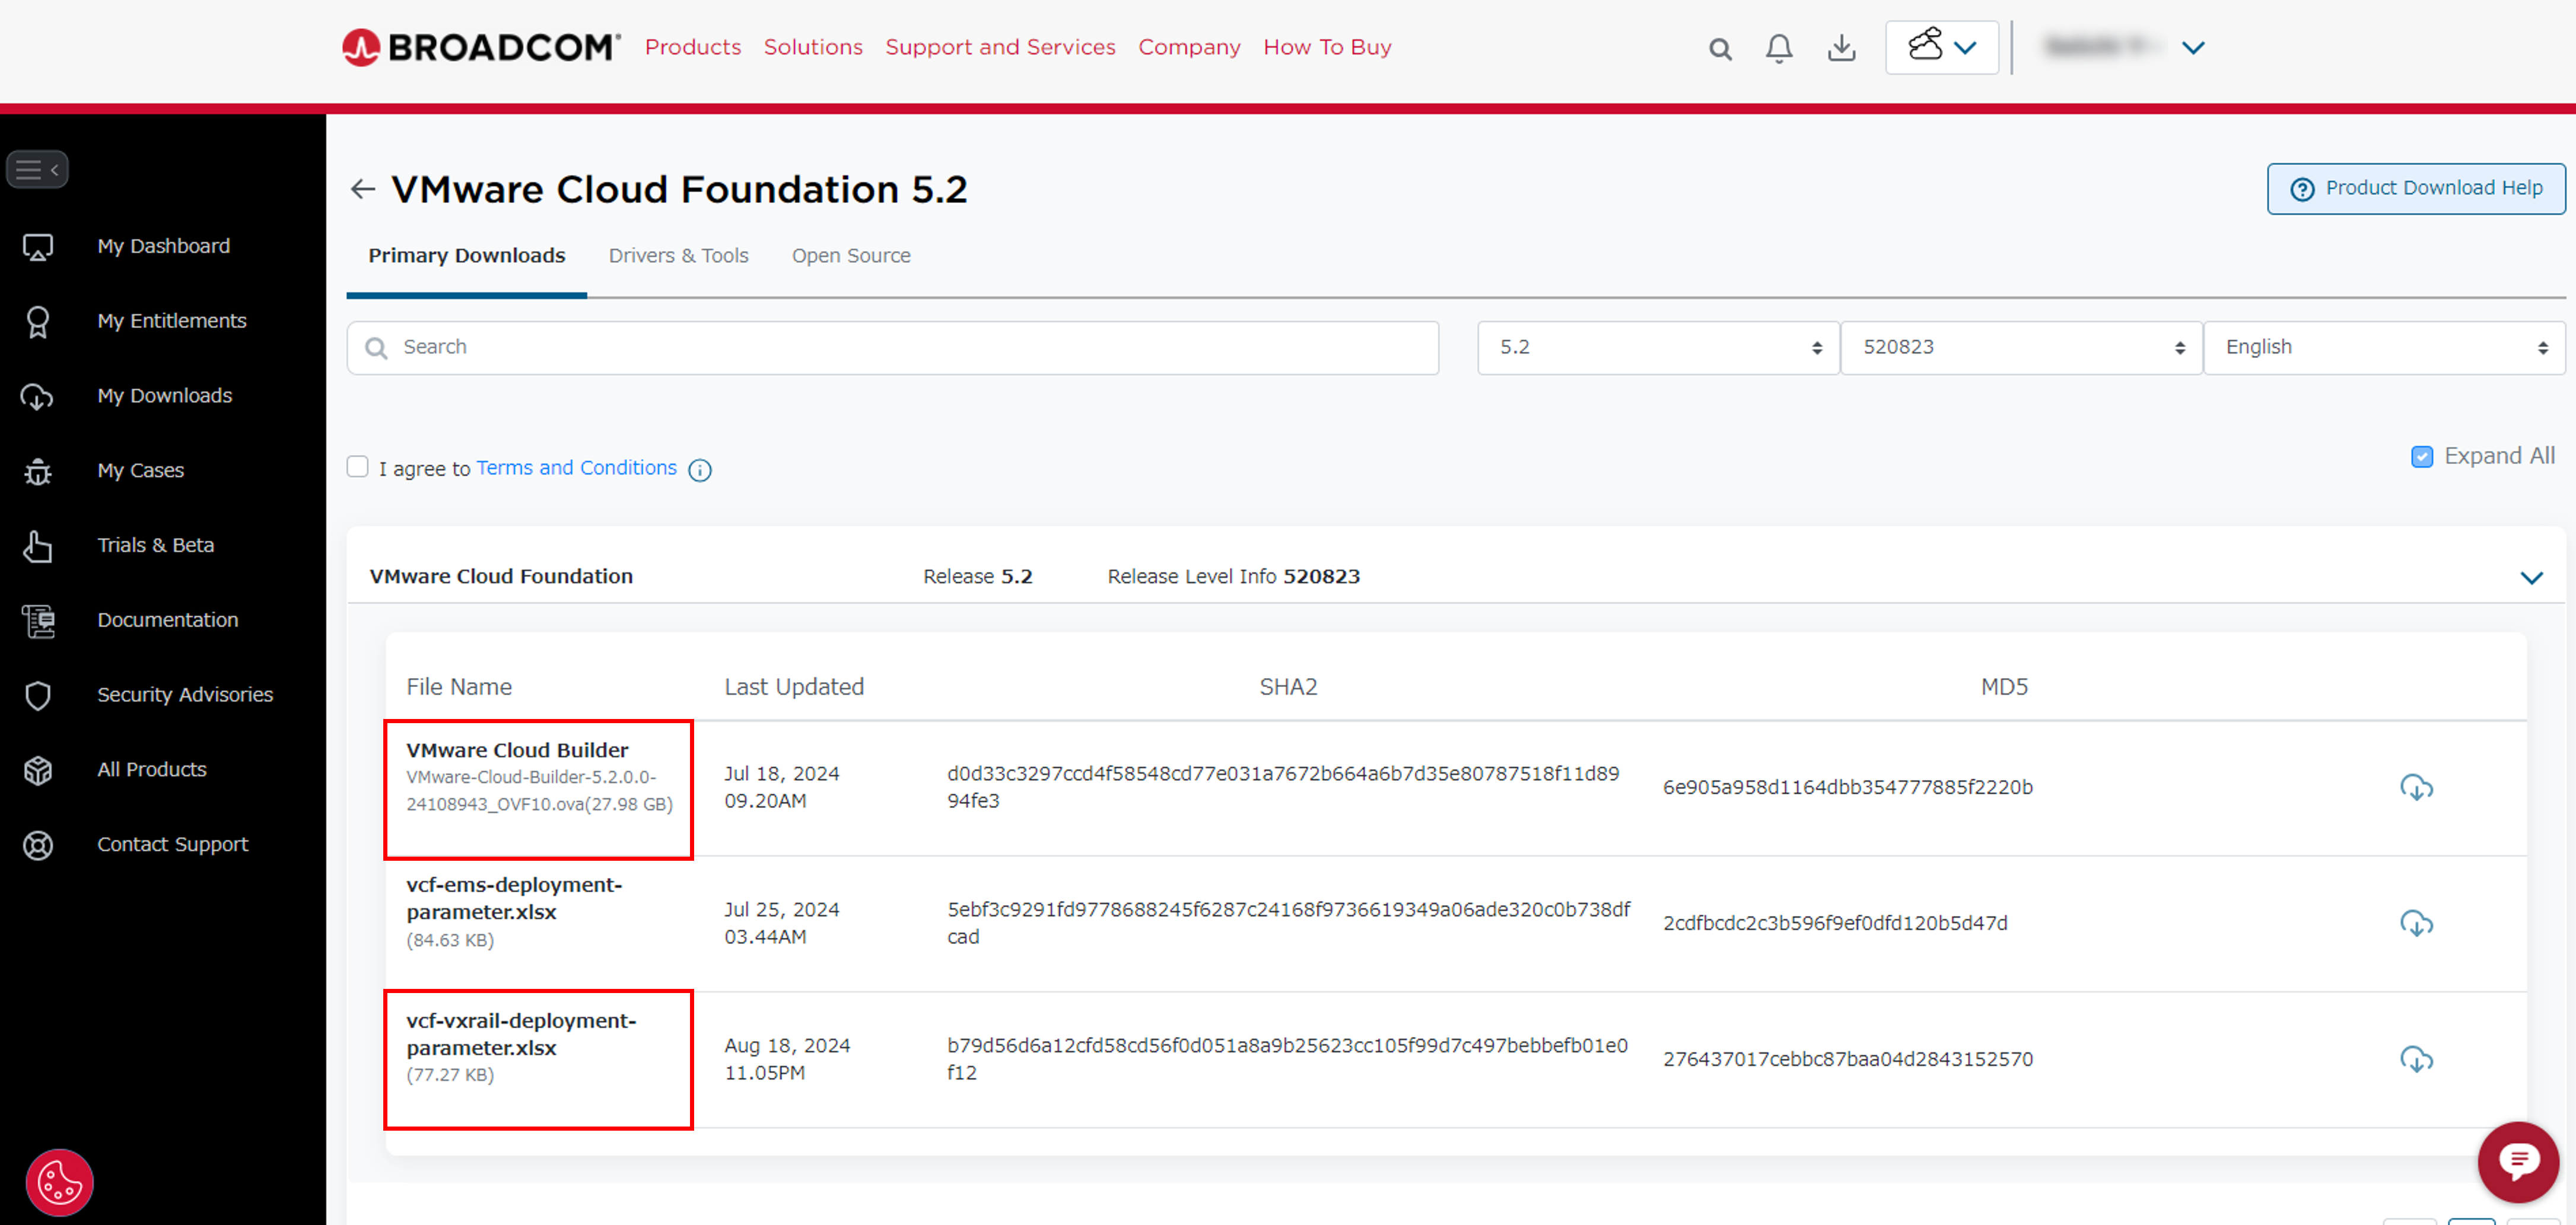The image size is (2576, 1225).
Task: Open the notifications bell icon
Action: 1779,48
